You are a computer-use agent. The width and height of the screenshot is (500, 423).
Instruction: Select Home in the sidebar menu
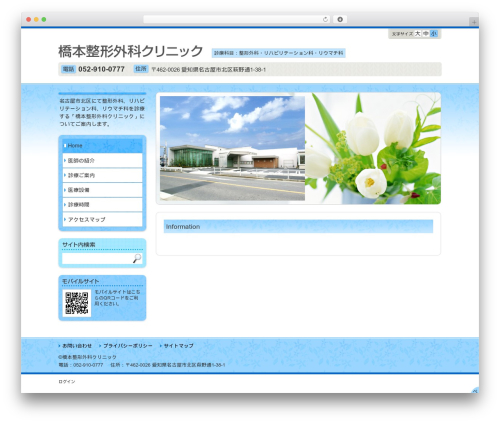(x=102, y=146)
